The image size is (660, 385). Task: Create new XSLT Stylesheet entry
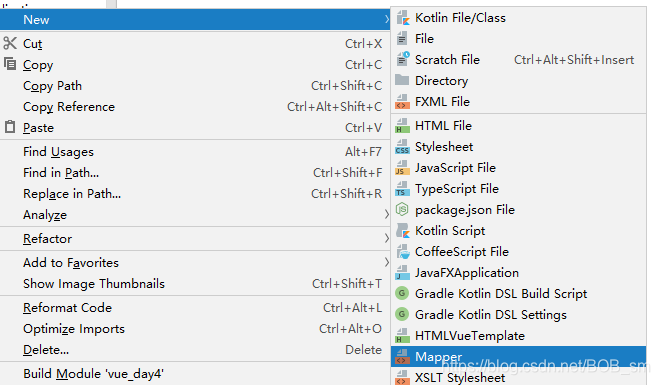(519, 377)
